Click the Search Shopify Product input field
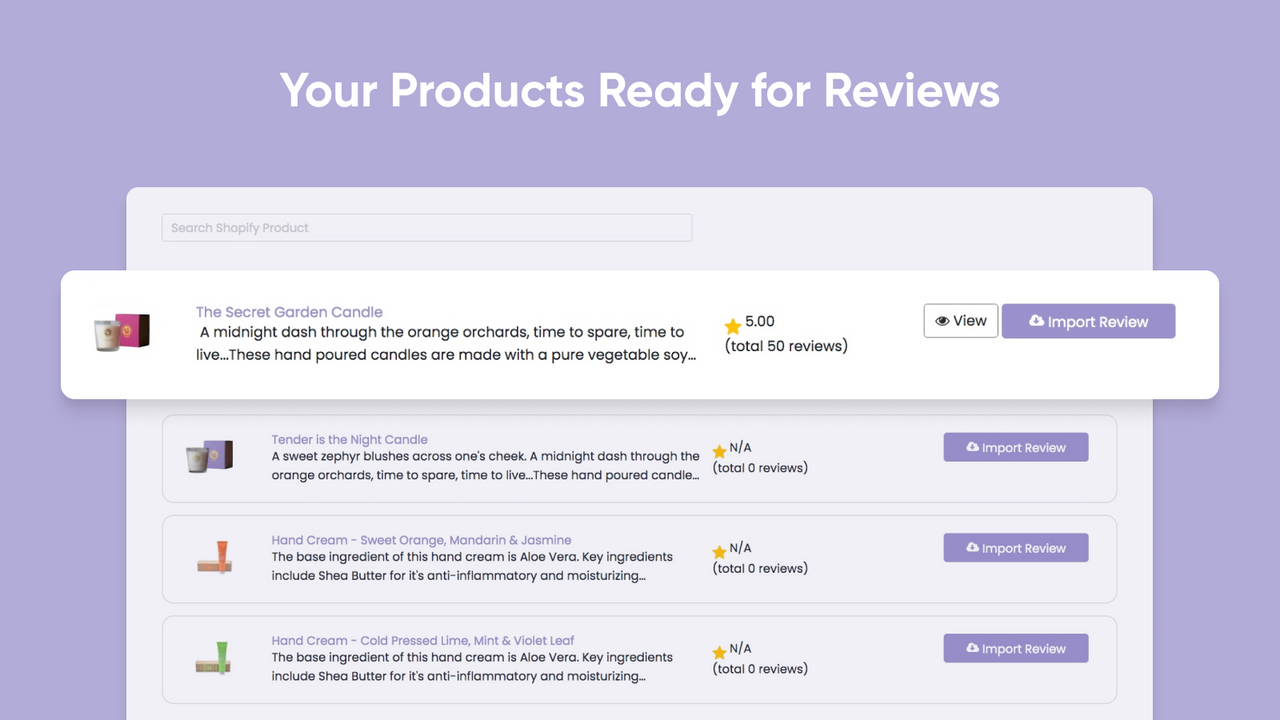1280x720 pixels. (x=427, y=227)
